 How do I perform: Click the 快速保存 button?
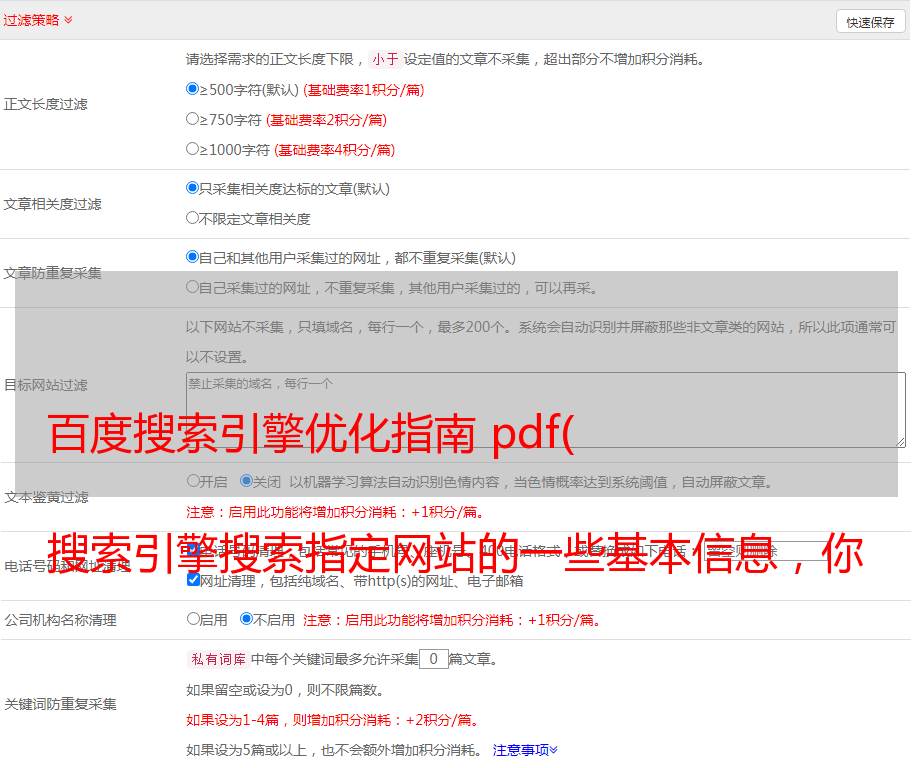pos(870,22)
